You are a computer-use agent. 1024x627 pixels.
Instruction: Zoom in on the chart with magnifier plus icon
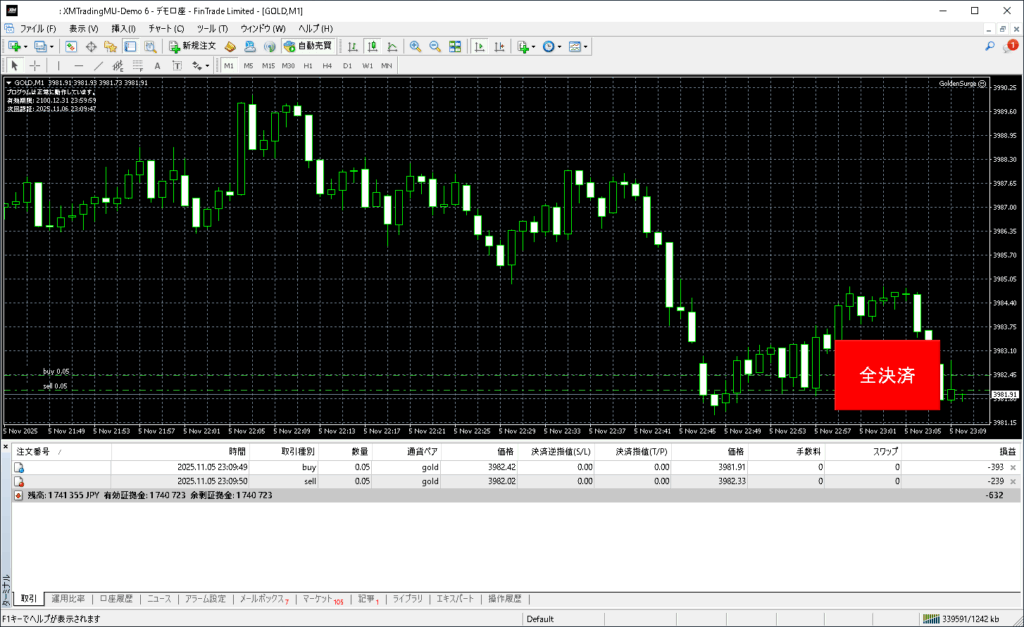coord(415,46)
